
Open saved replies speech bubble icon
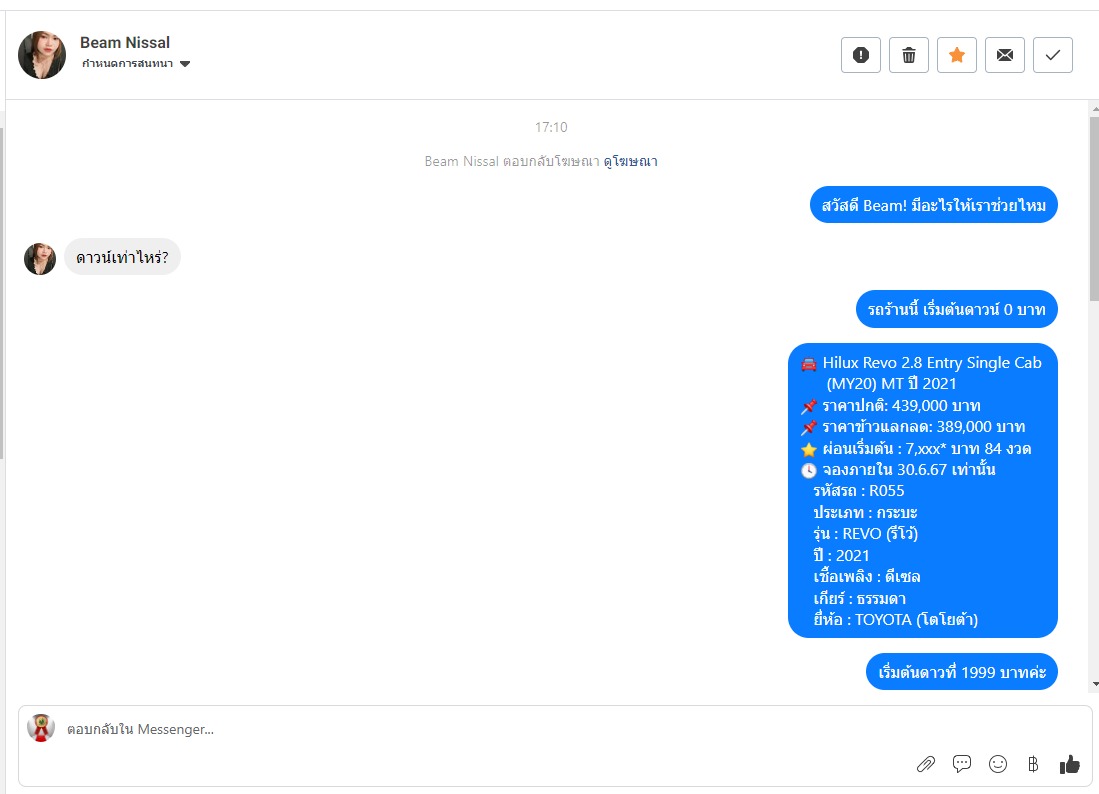point(962,764)
